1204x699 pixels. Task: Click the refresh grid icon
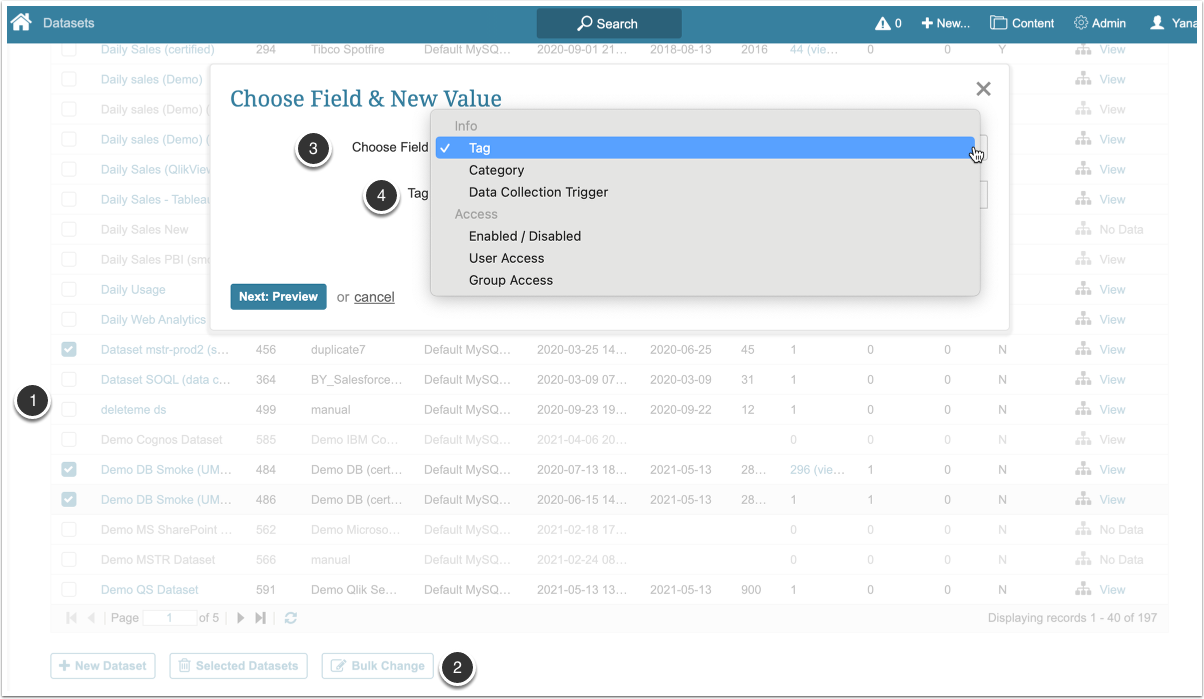point(291,618)
